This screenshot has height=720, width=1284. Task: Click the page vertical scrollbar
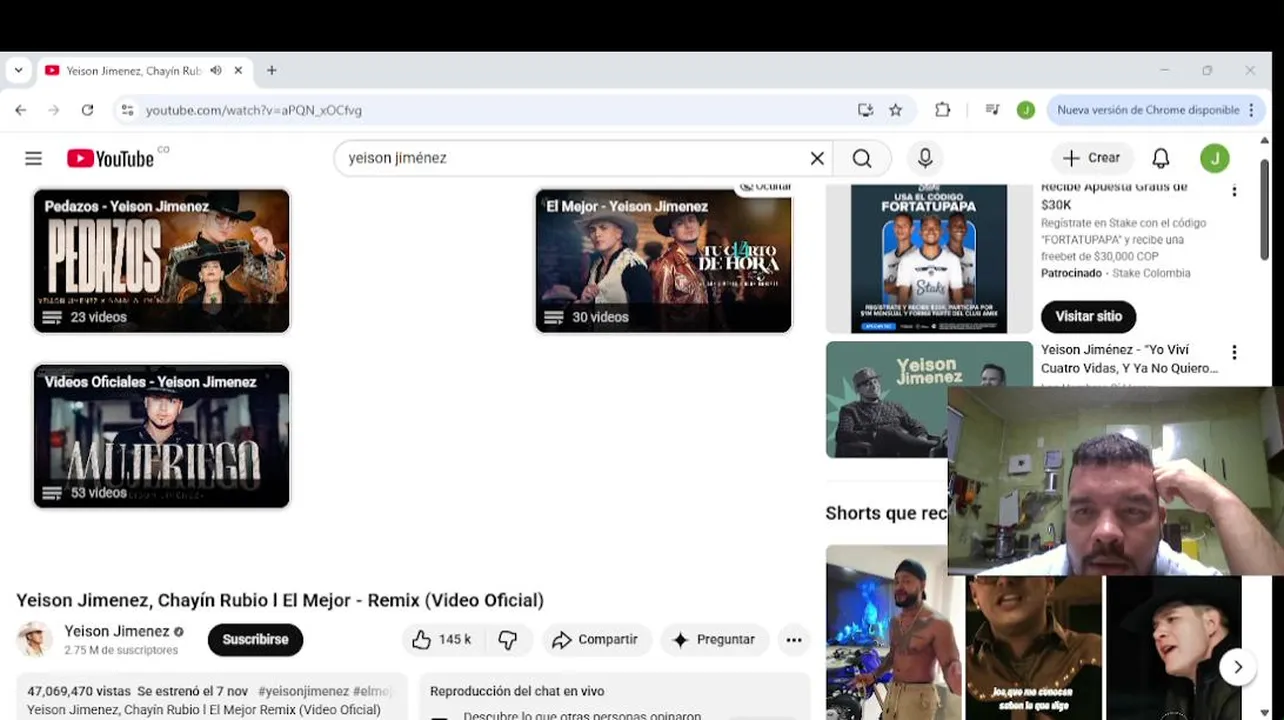coord(1265,210)
